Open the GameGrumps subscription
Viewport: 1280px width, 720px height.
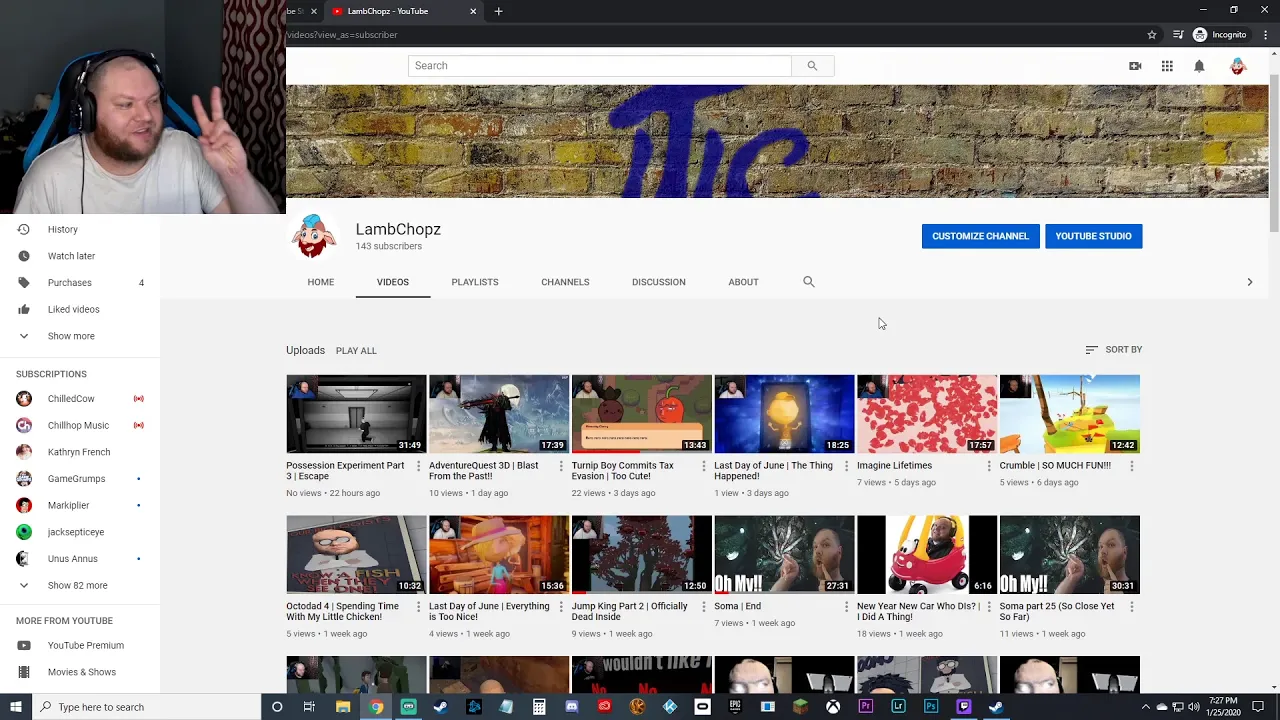point(80,479)
